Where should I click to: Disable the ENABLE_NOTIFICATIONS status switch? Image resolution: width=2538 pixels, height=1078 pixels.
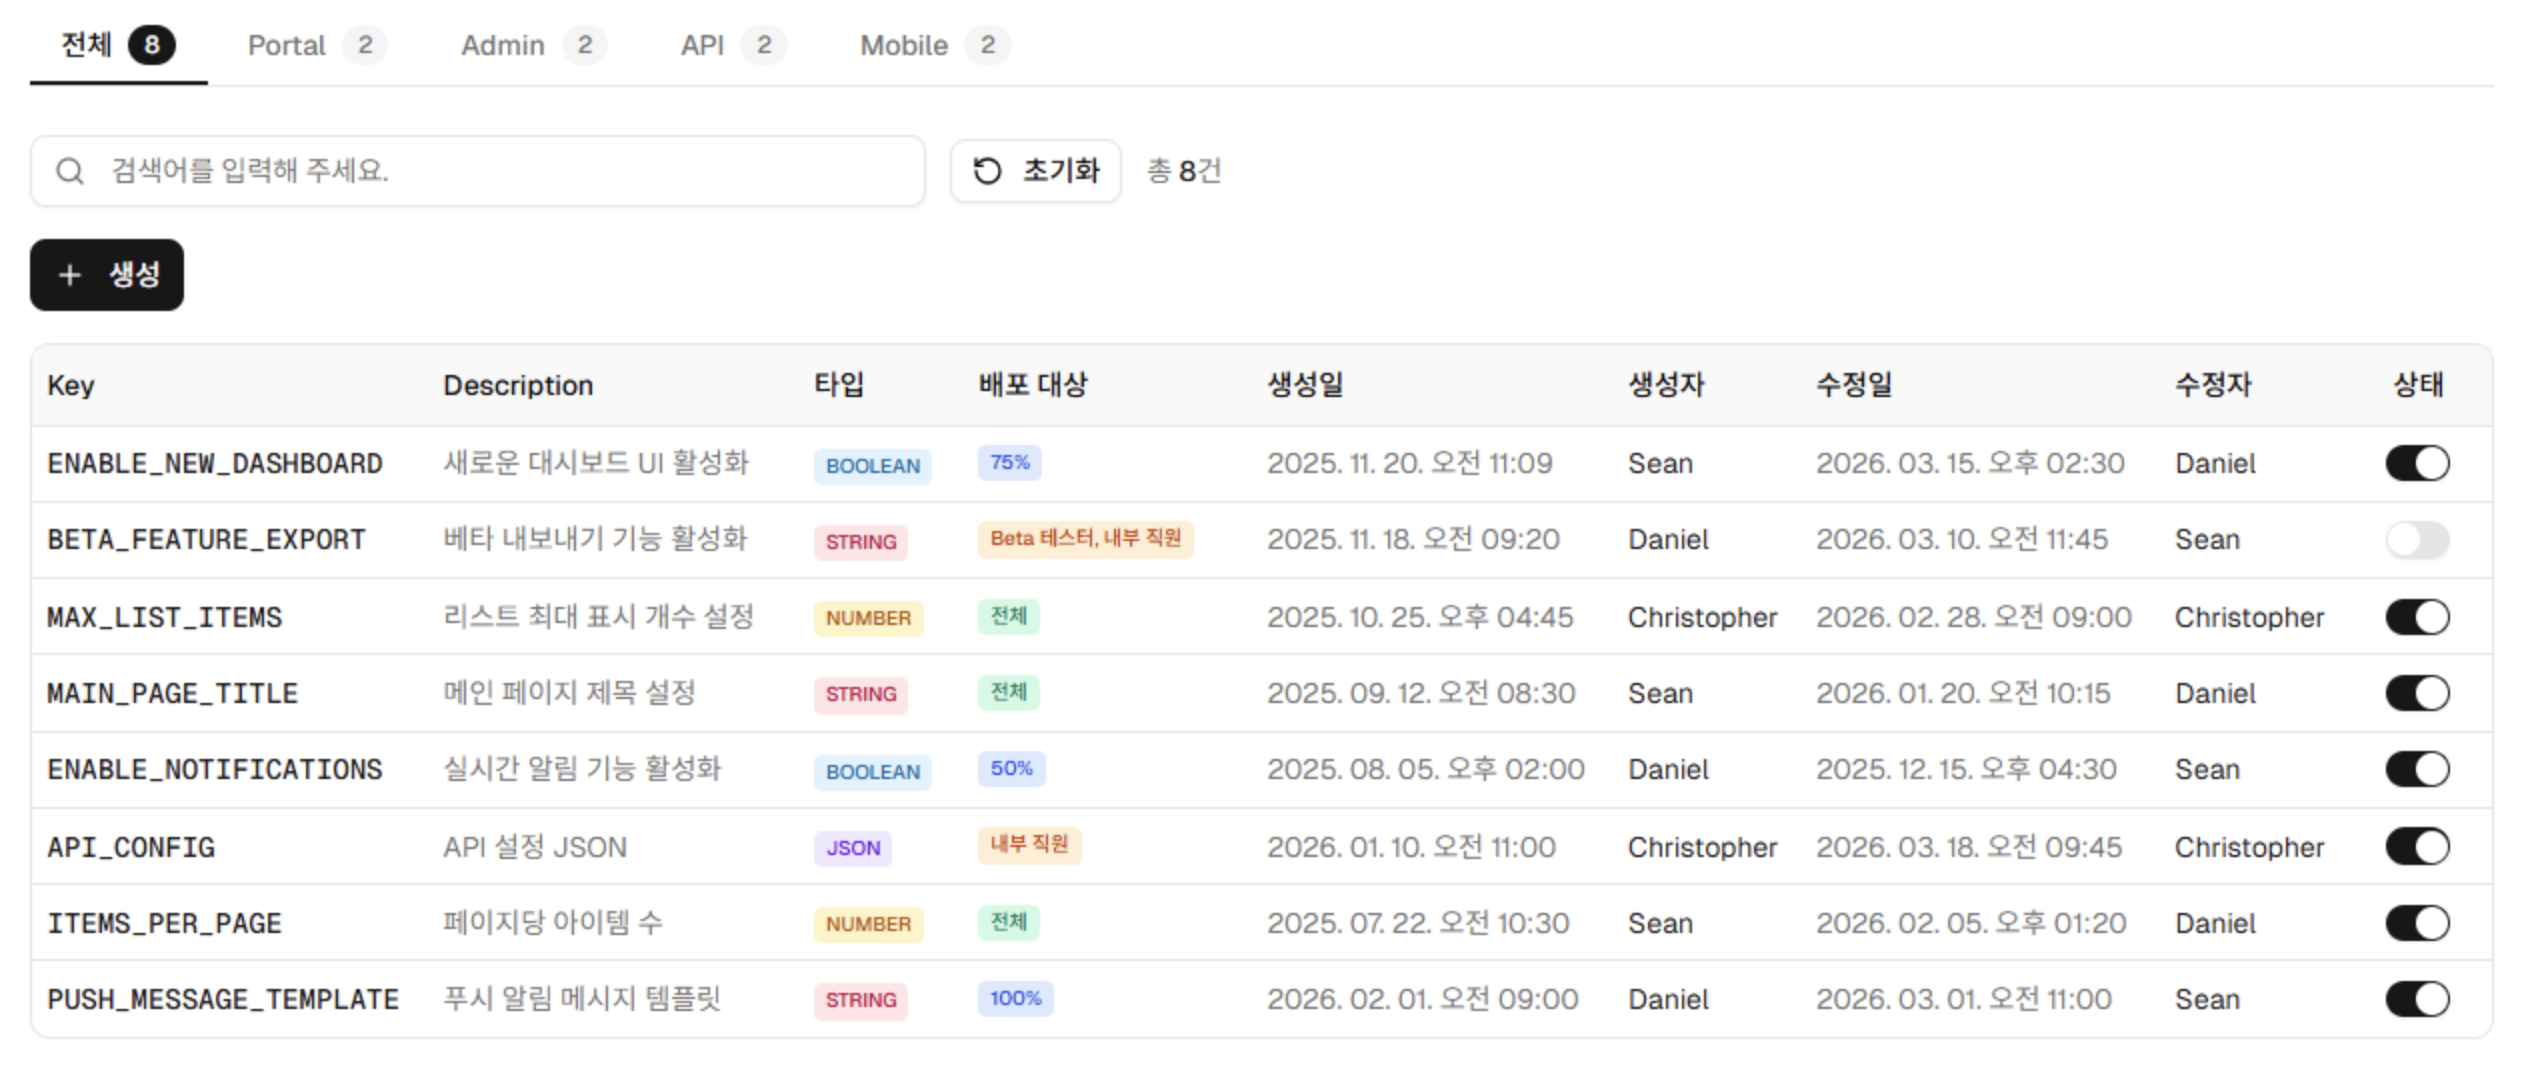[2417, 769]
